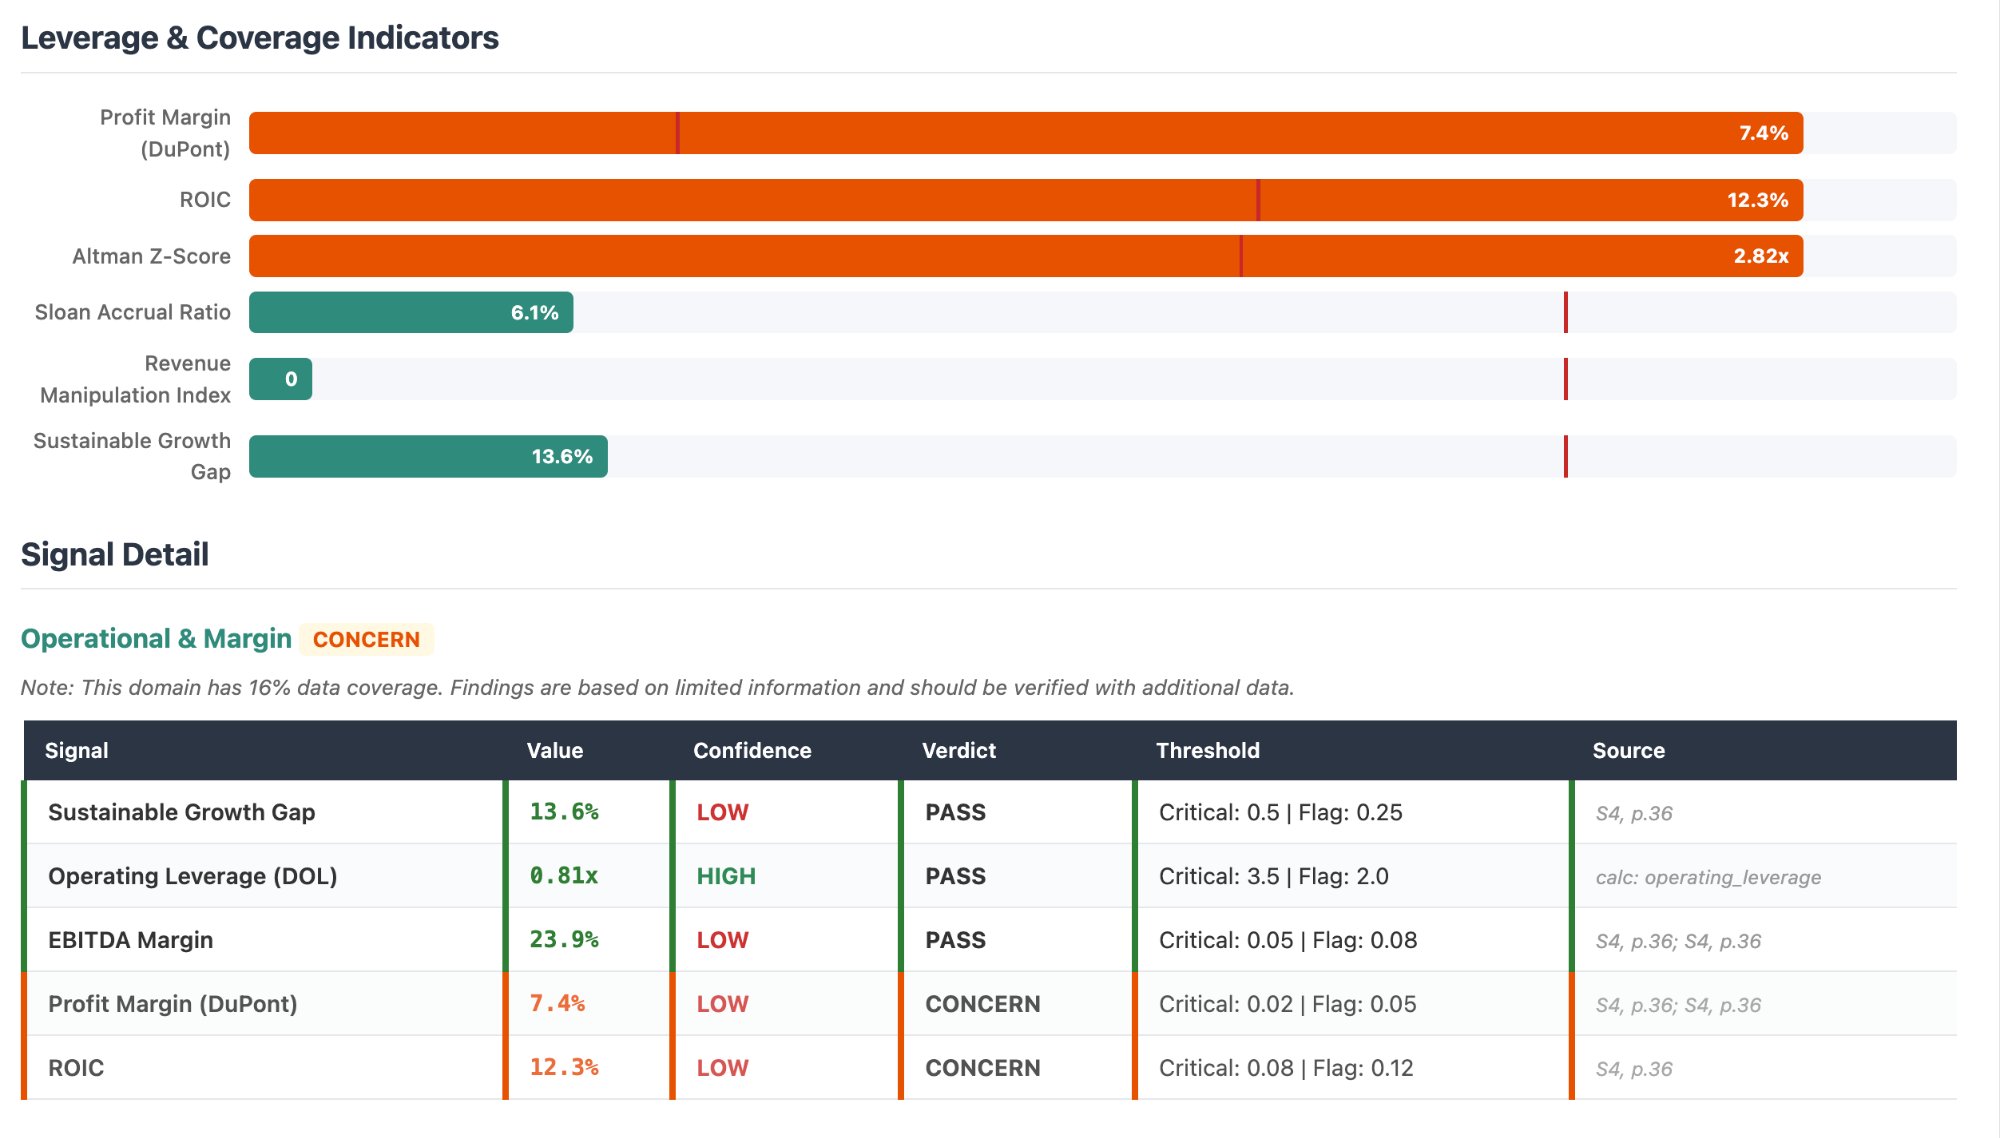2000x1138 pixels.
Task: Click the PASS verdict for EBITDA Margin
Action: click(x=955, y=940)
